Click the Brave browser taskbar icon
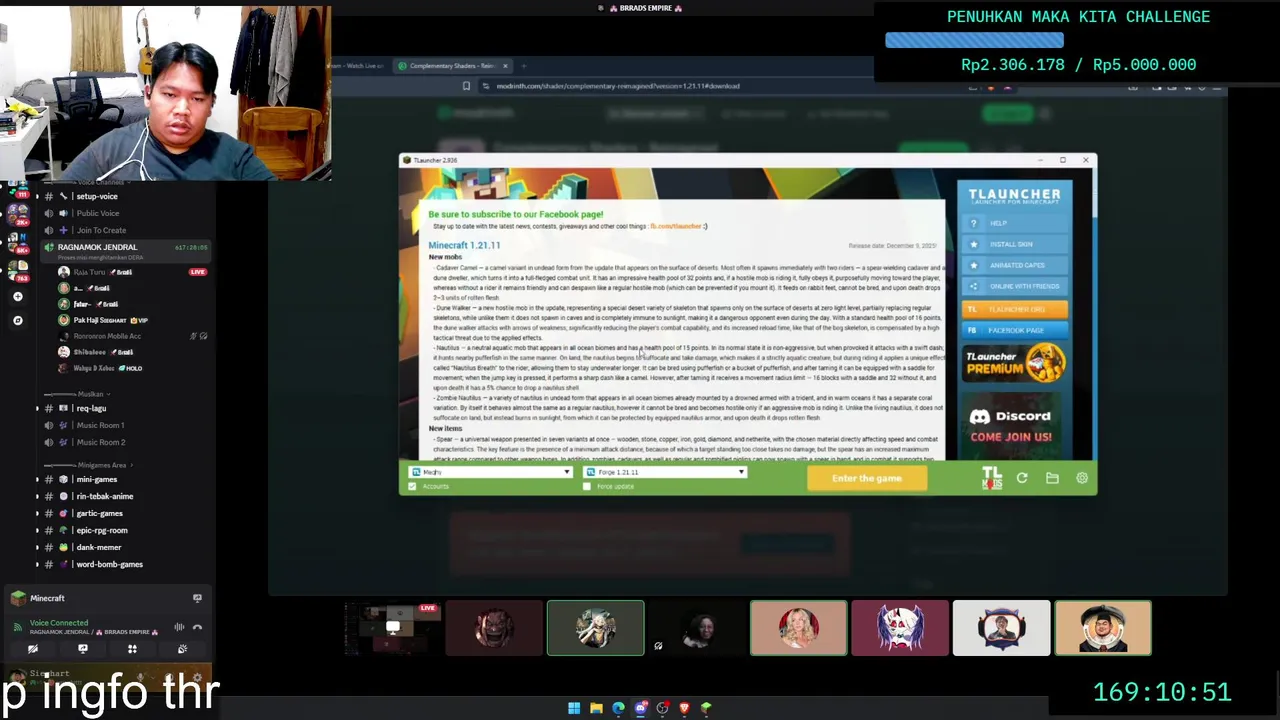1280x720 pixels. point(684,708)
